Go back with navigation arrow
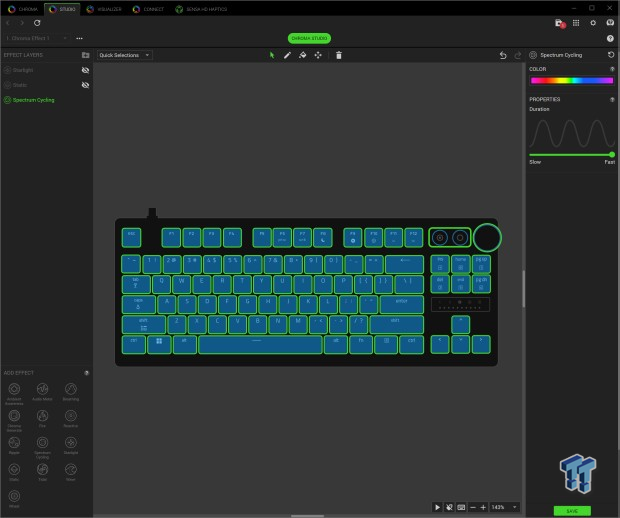 [x=8, y=23]
